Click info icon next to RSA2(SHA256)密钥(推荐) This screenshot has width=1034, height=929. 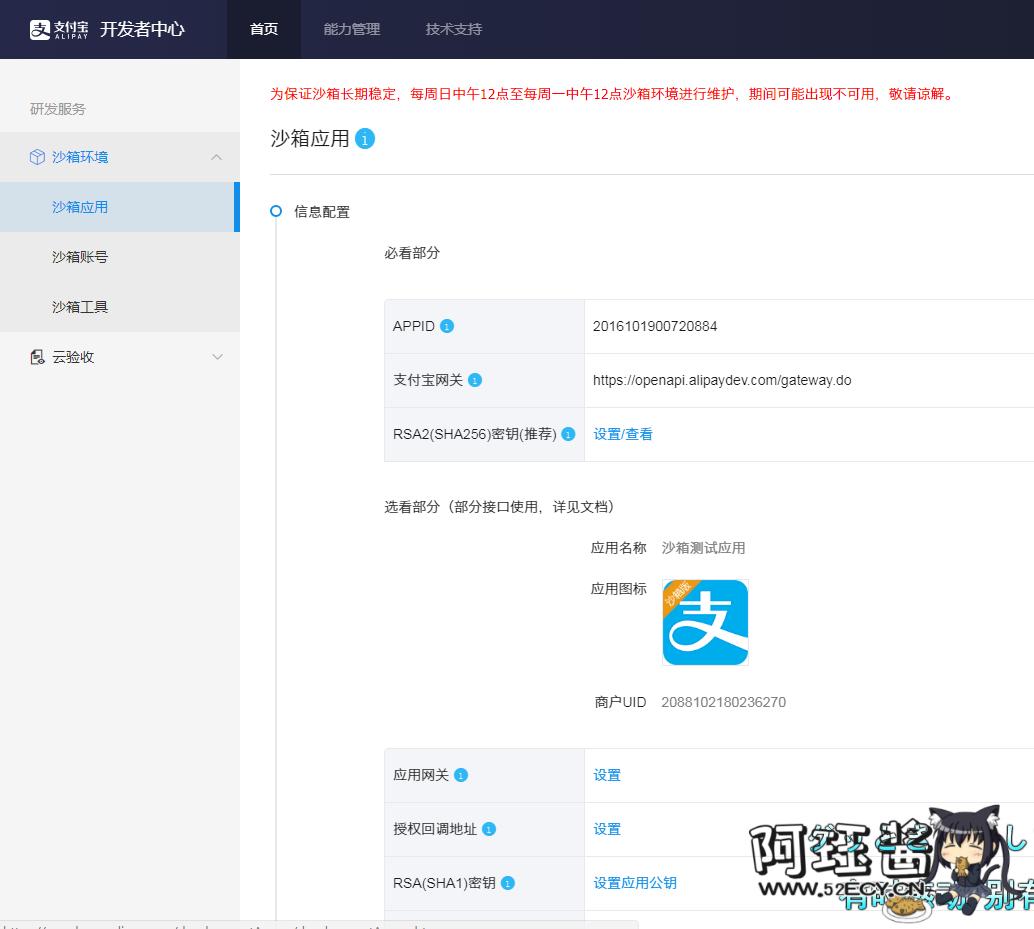[568, 435]
